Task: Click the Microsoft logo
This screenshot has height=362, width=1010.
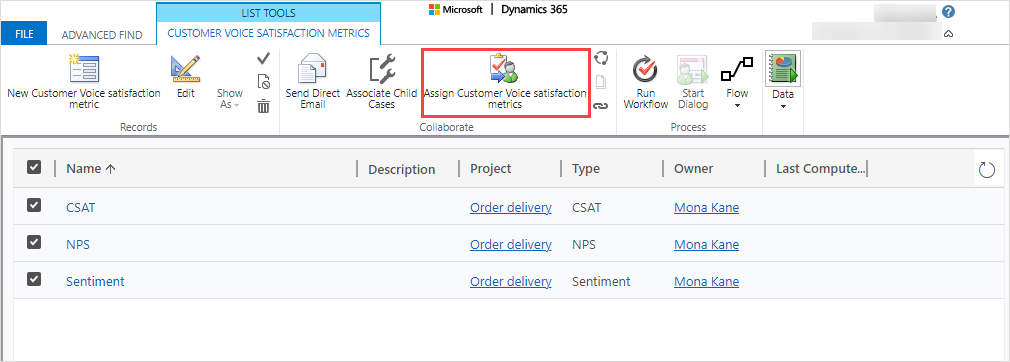Action: (456, 10)
